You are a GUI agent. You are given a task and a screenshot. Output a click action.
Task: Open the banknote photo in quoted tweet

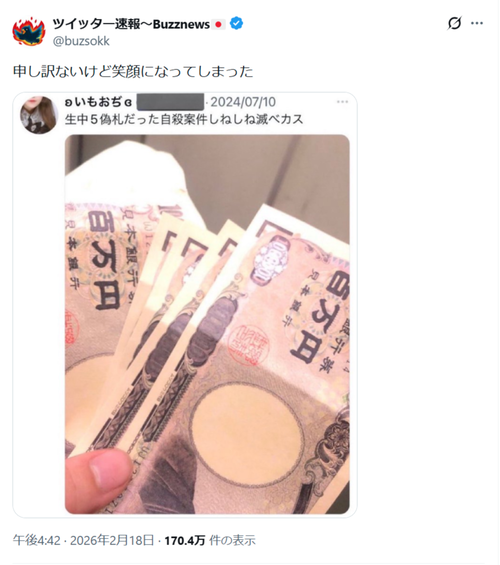(207, 324)
